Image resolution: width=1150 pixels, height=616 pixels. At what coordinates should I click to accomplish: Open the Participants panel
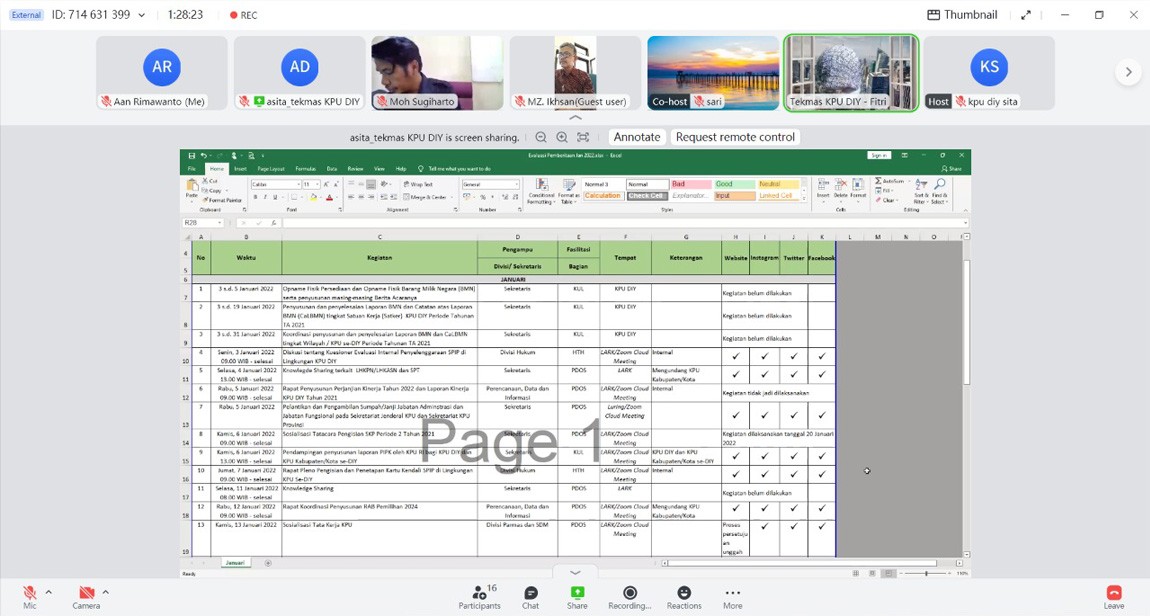(479, 597)
